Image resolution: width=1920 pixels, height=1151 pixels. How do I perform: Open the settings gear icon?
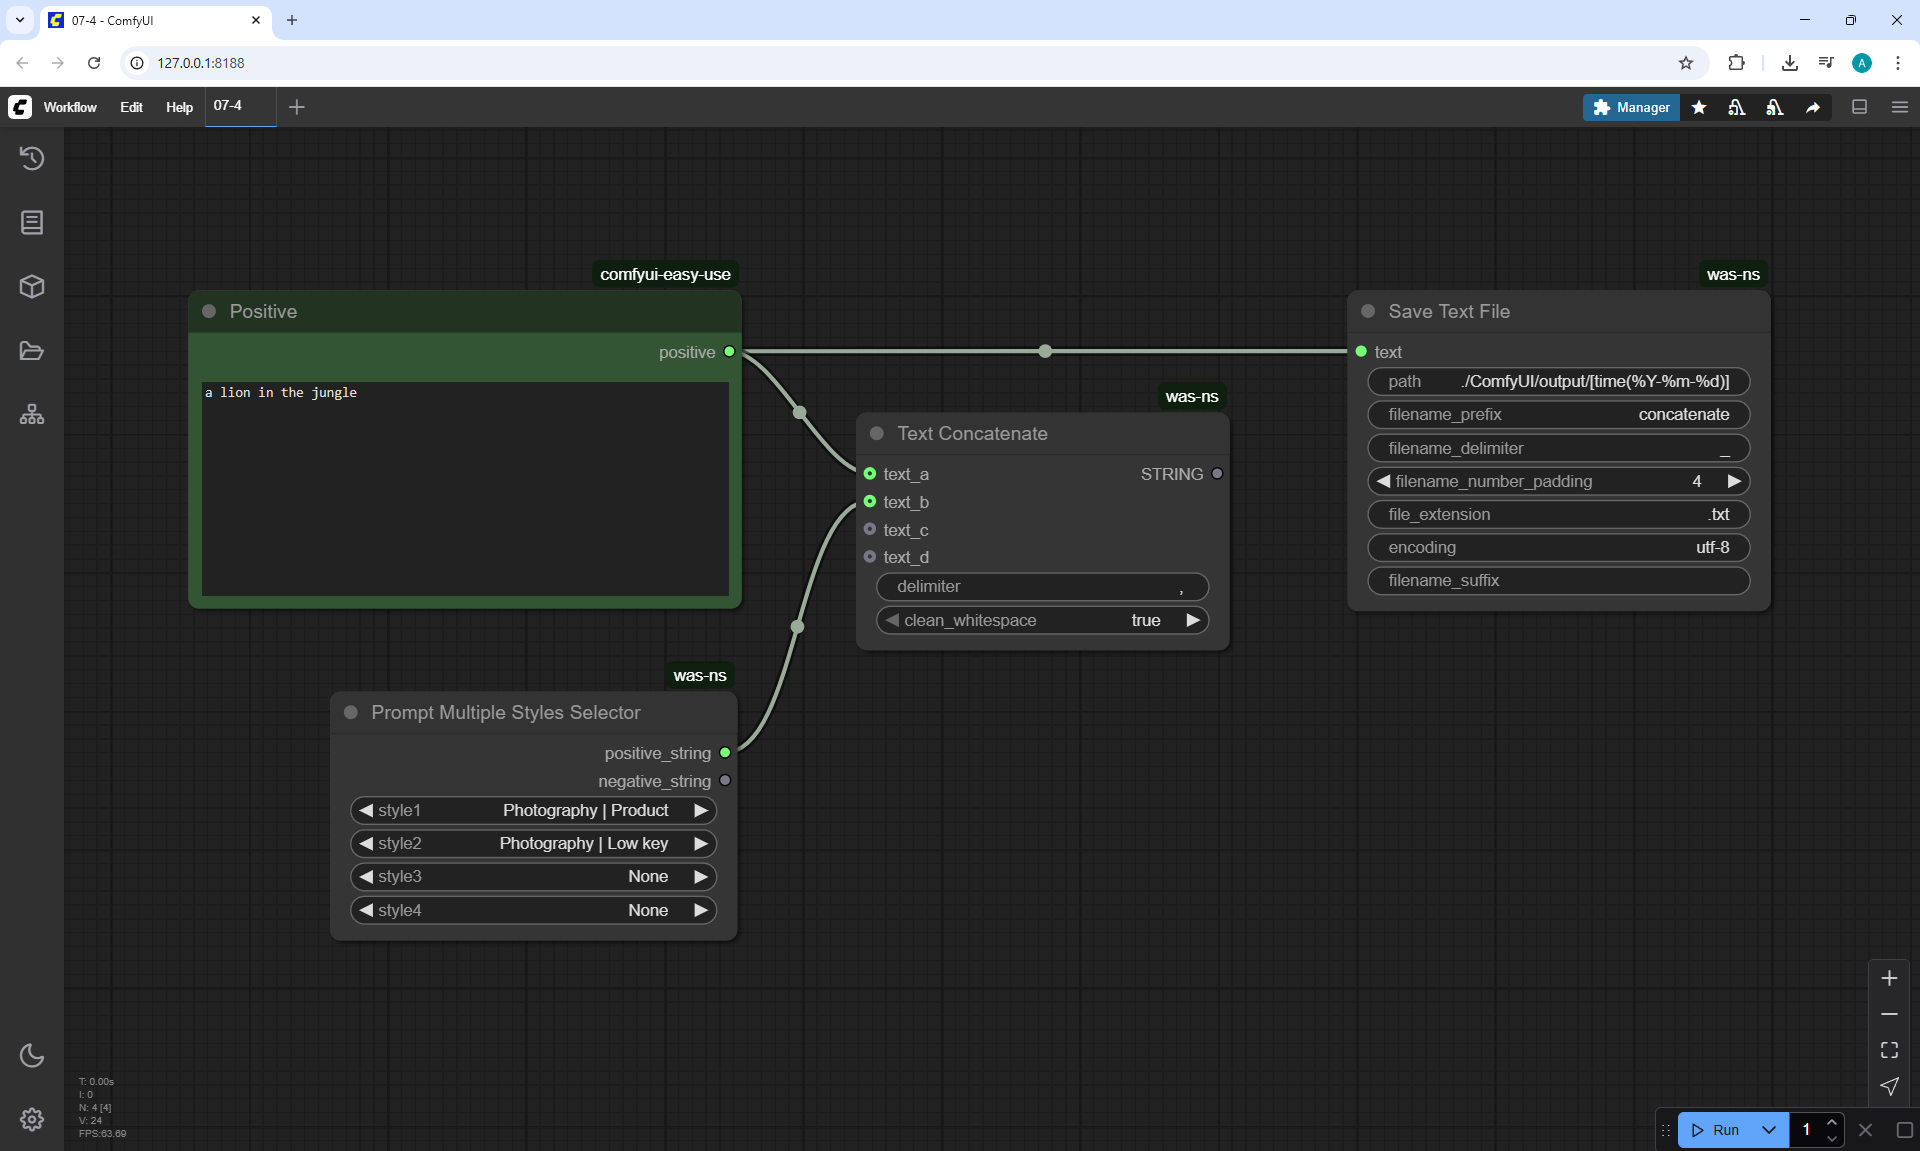click(32, 1119)
